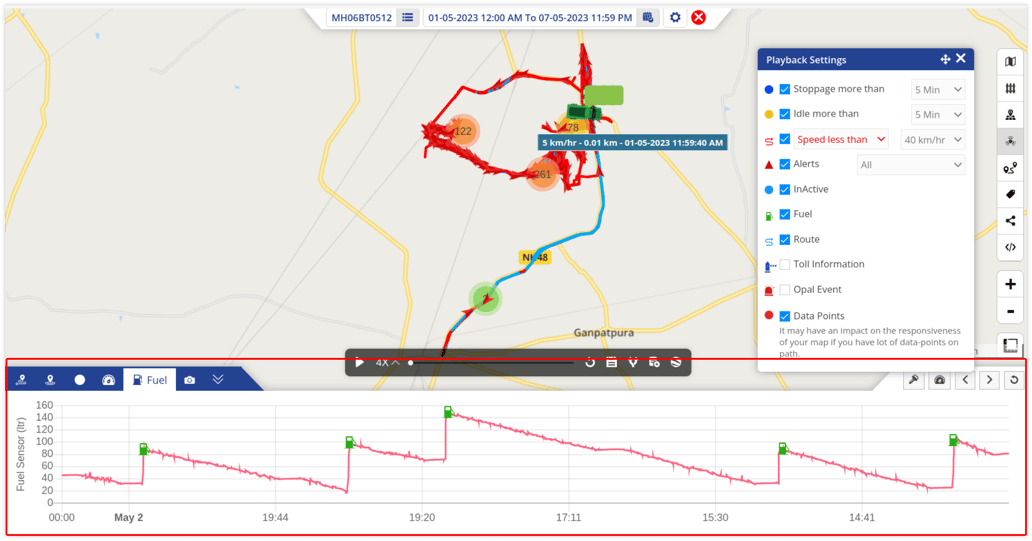Open vehicle list next to MH06BT0512
The image size is (1032, 541).
point(407,18)
